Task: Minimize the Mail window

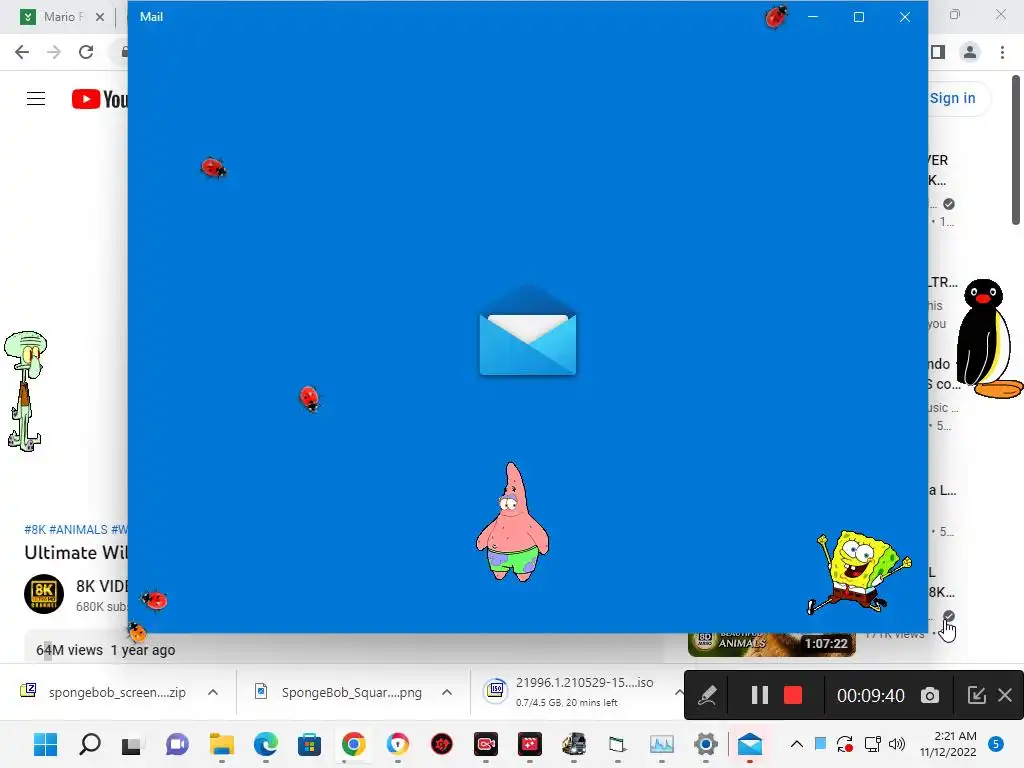Action: [813, 17]
